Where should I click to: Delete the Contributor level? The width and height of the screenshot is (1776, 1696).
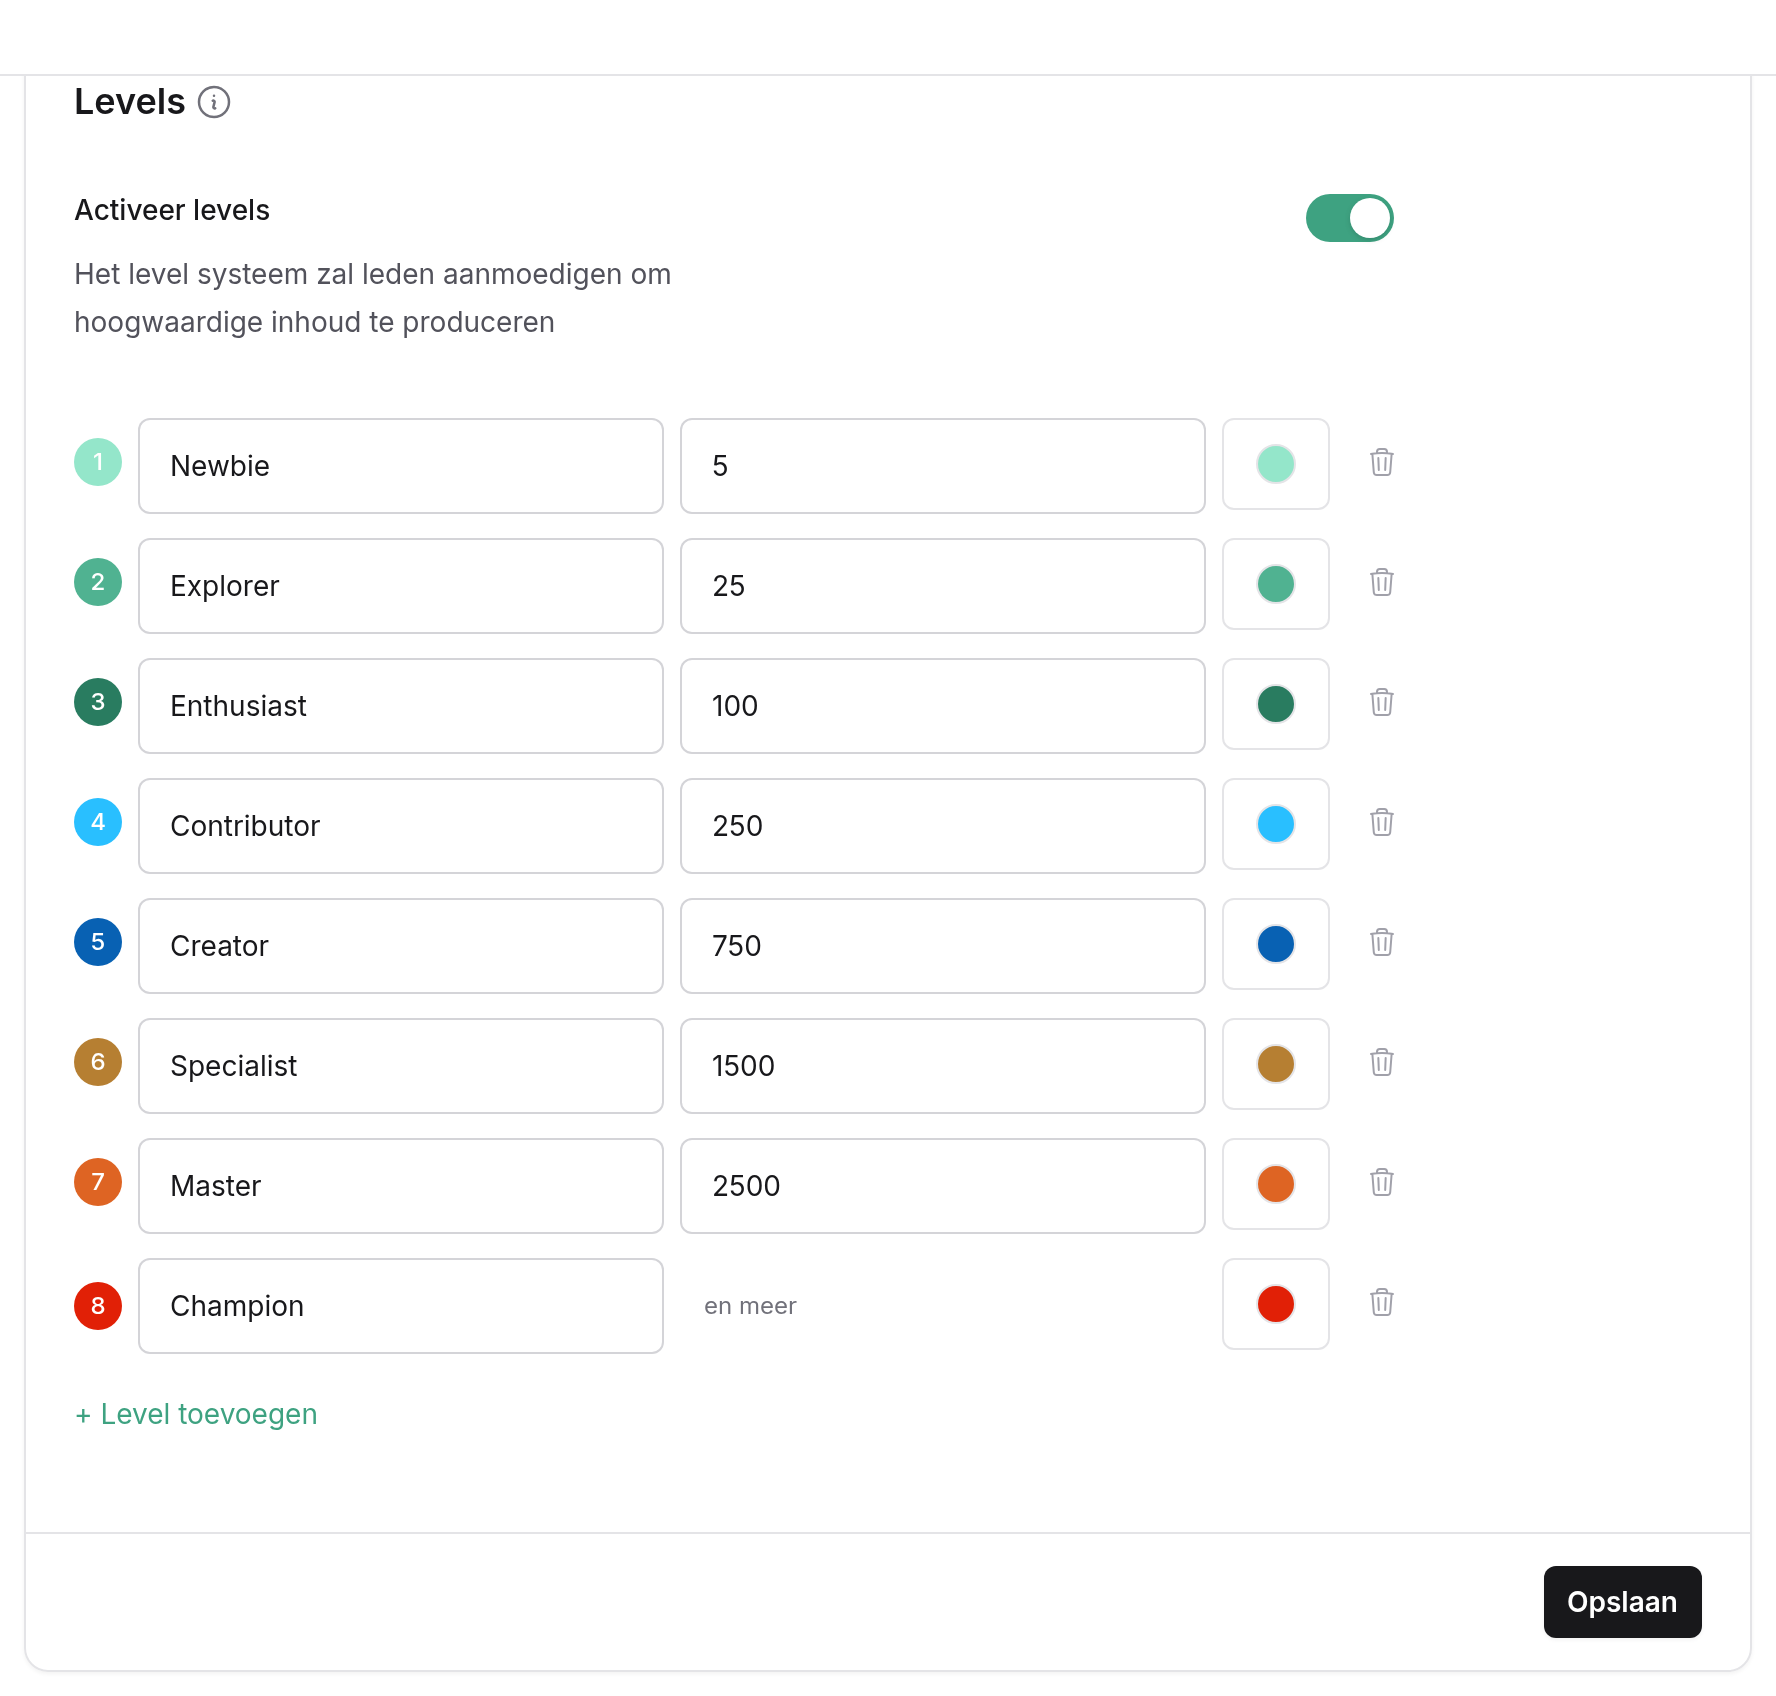(1382, 822)
